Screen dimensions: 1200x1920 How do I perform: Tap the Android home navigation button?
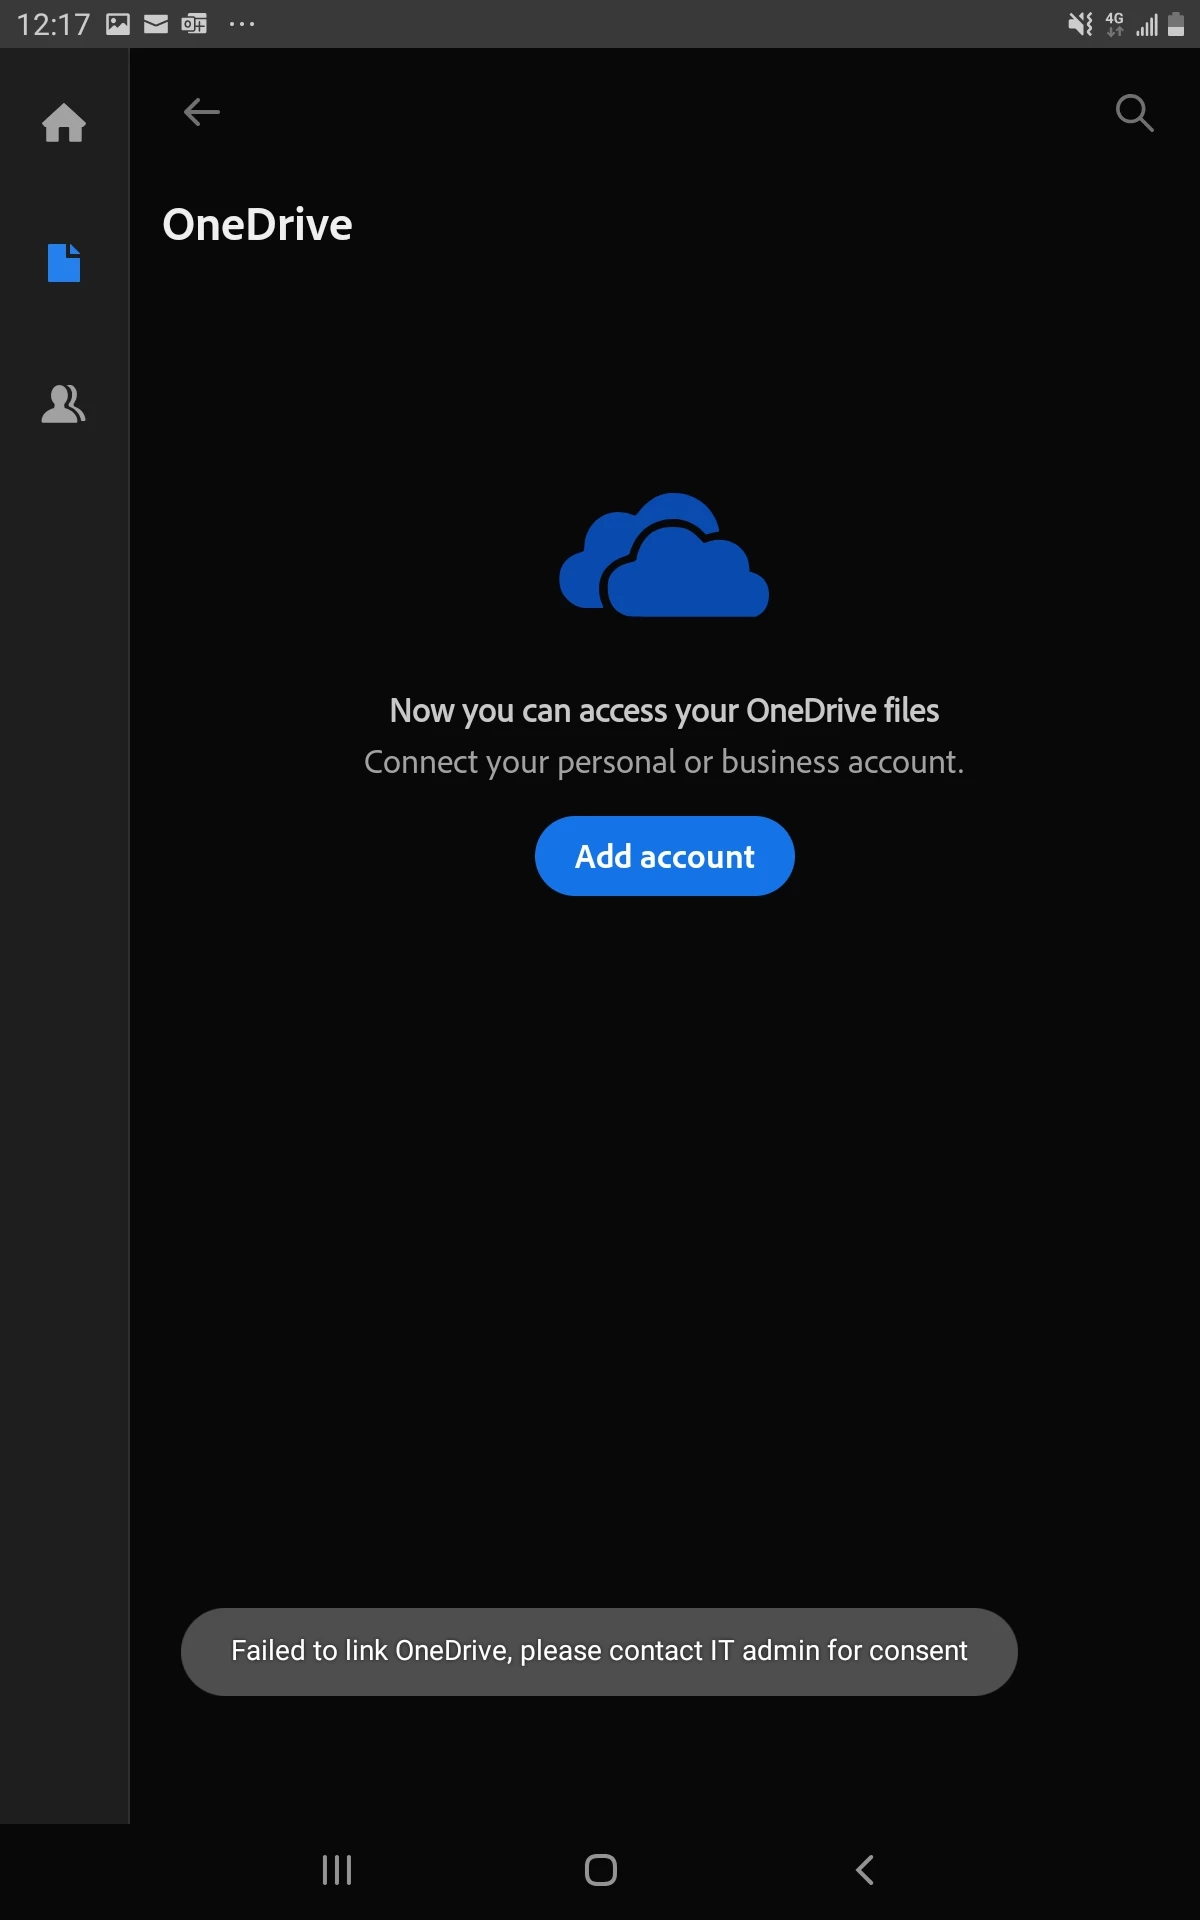pyautogui.click(x=600, y=1870)
